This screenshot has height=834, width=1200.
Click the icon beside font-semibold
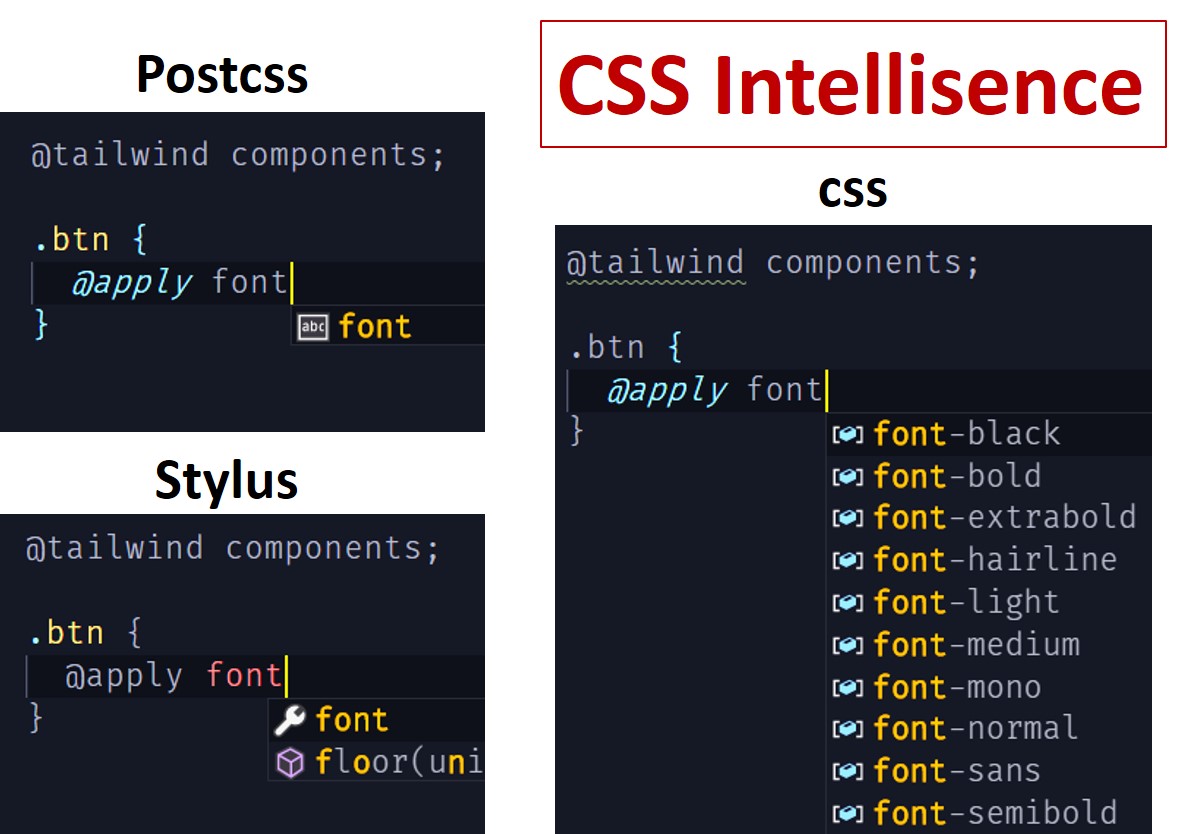848,814
